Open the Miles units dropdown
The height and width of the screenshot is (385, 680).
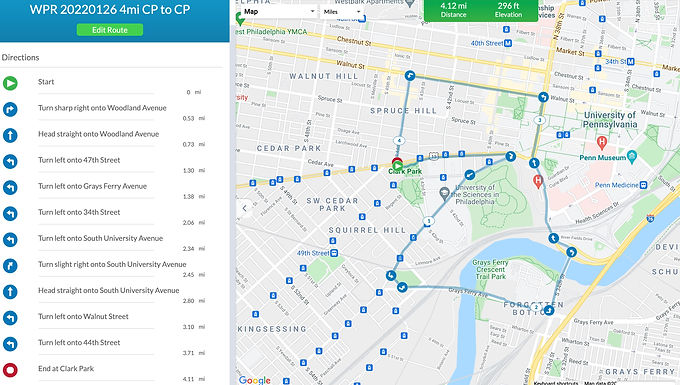(x=342, y=12)
